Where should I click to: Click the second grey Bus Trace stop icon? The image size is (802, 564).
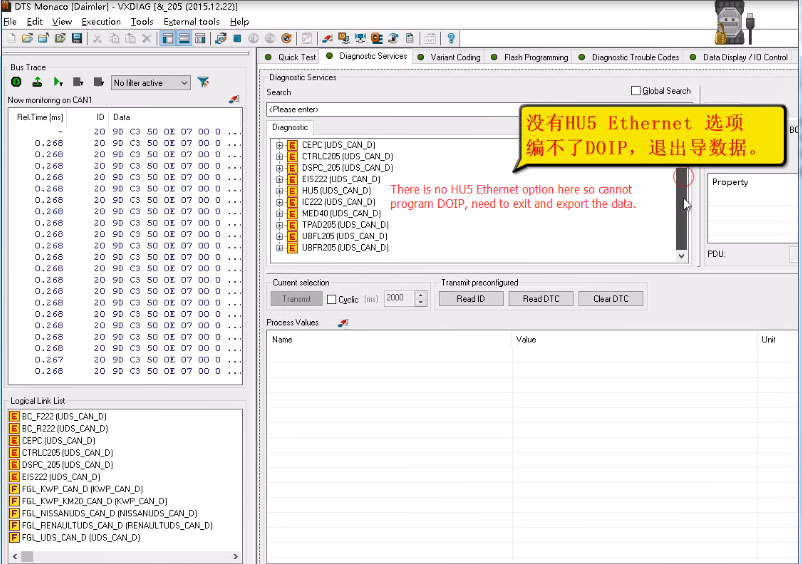coord(99,82)
